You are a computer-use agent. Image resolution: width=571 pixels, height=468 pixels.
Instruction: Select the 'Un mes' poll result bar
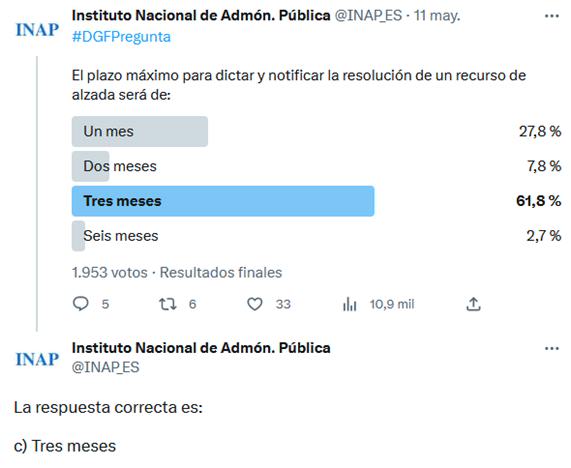(x=140, y=131)
